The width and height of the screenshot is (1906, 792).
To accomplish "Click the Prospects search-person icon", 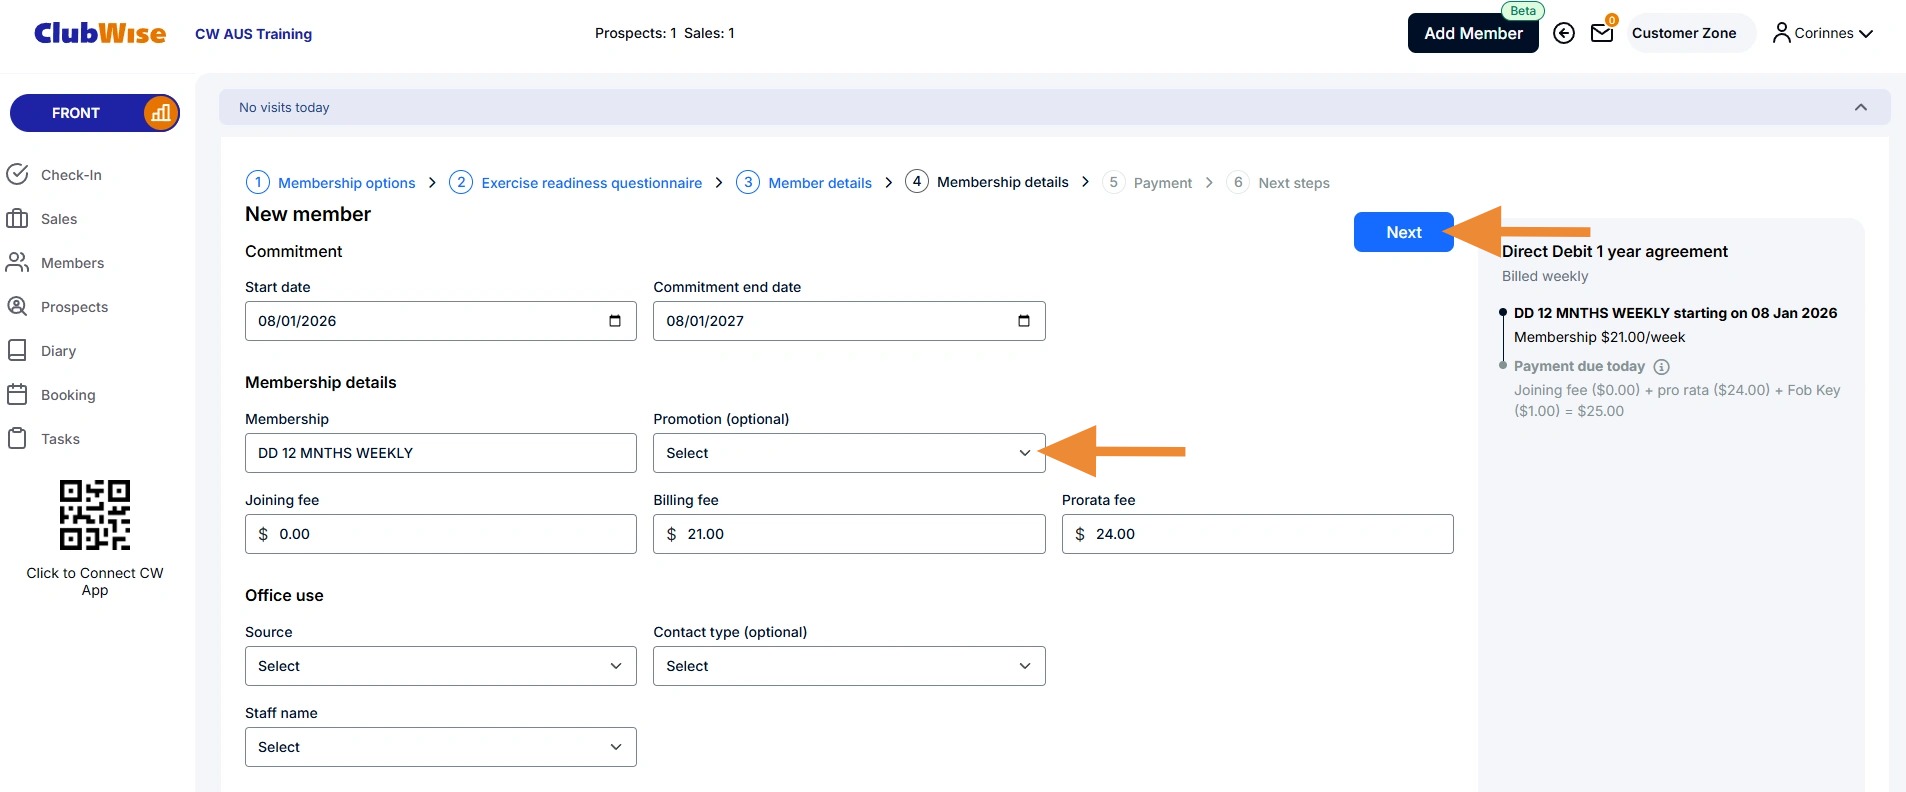I will point(17,307).
